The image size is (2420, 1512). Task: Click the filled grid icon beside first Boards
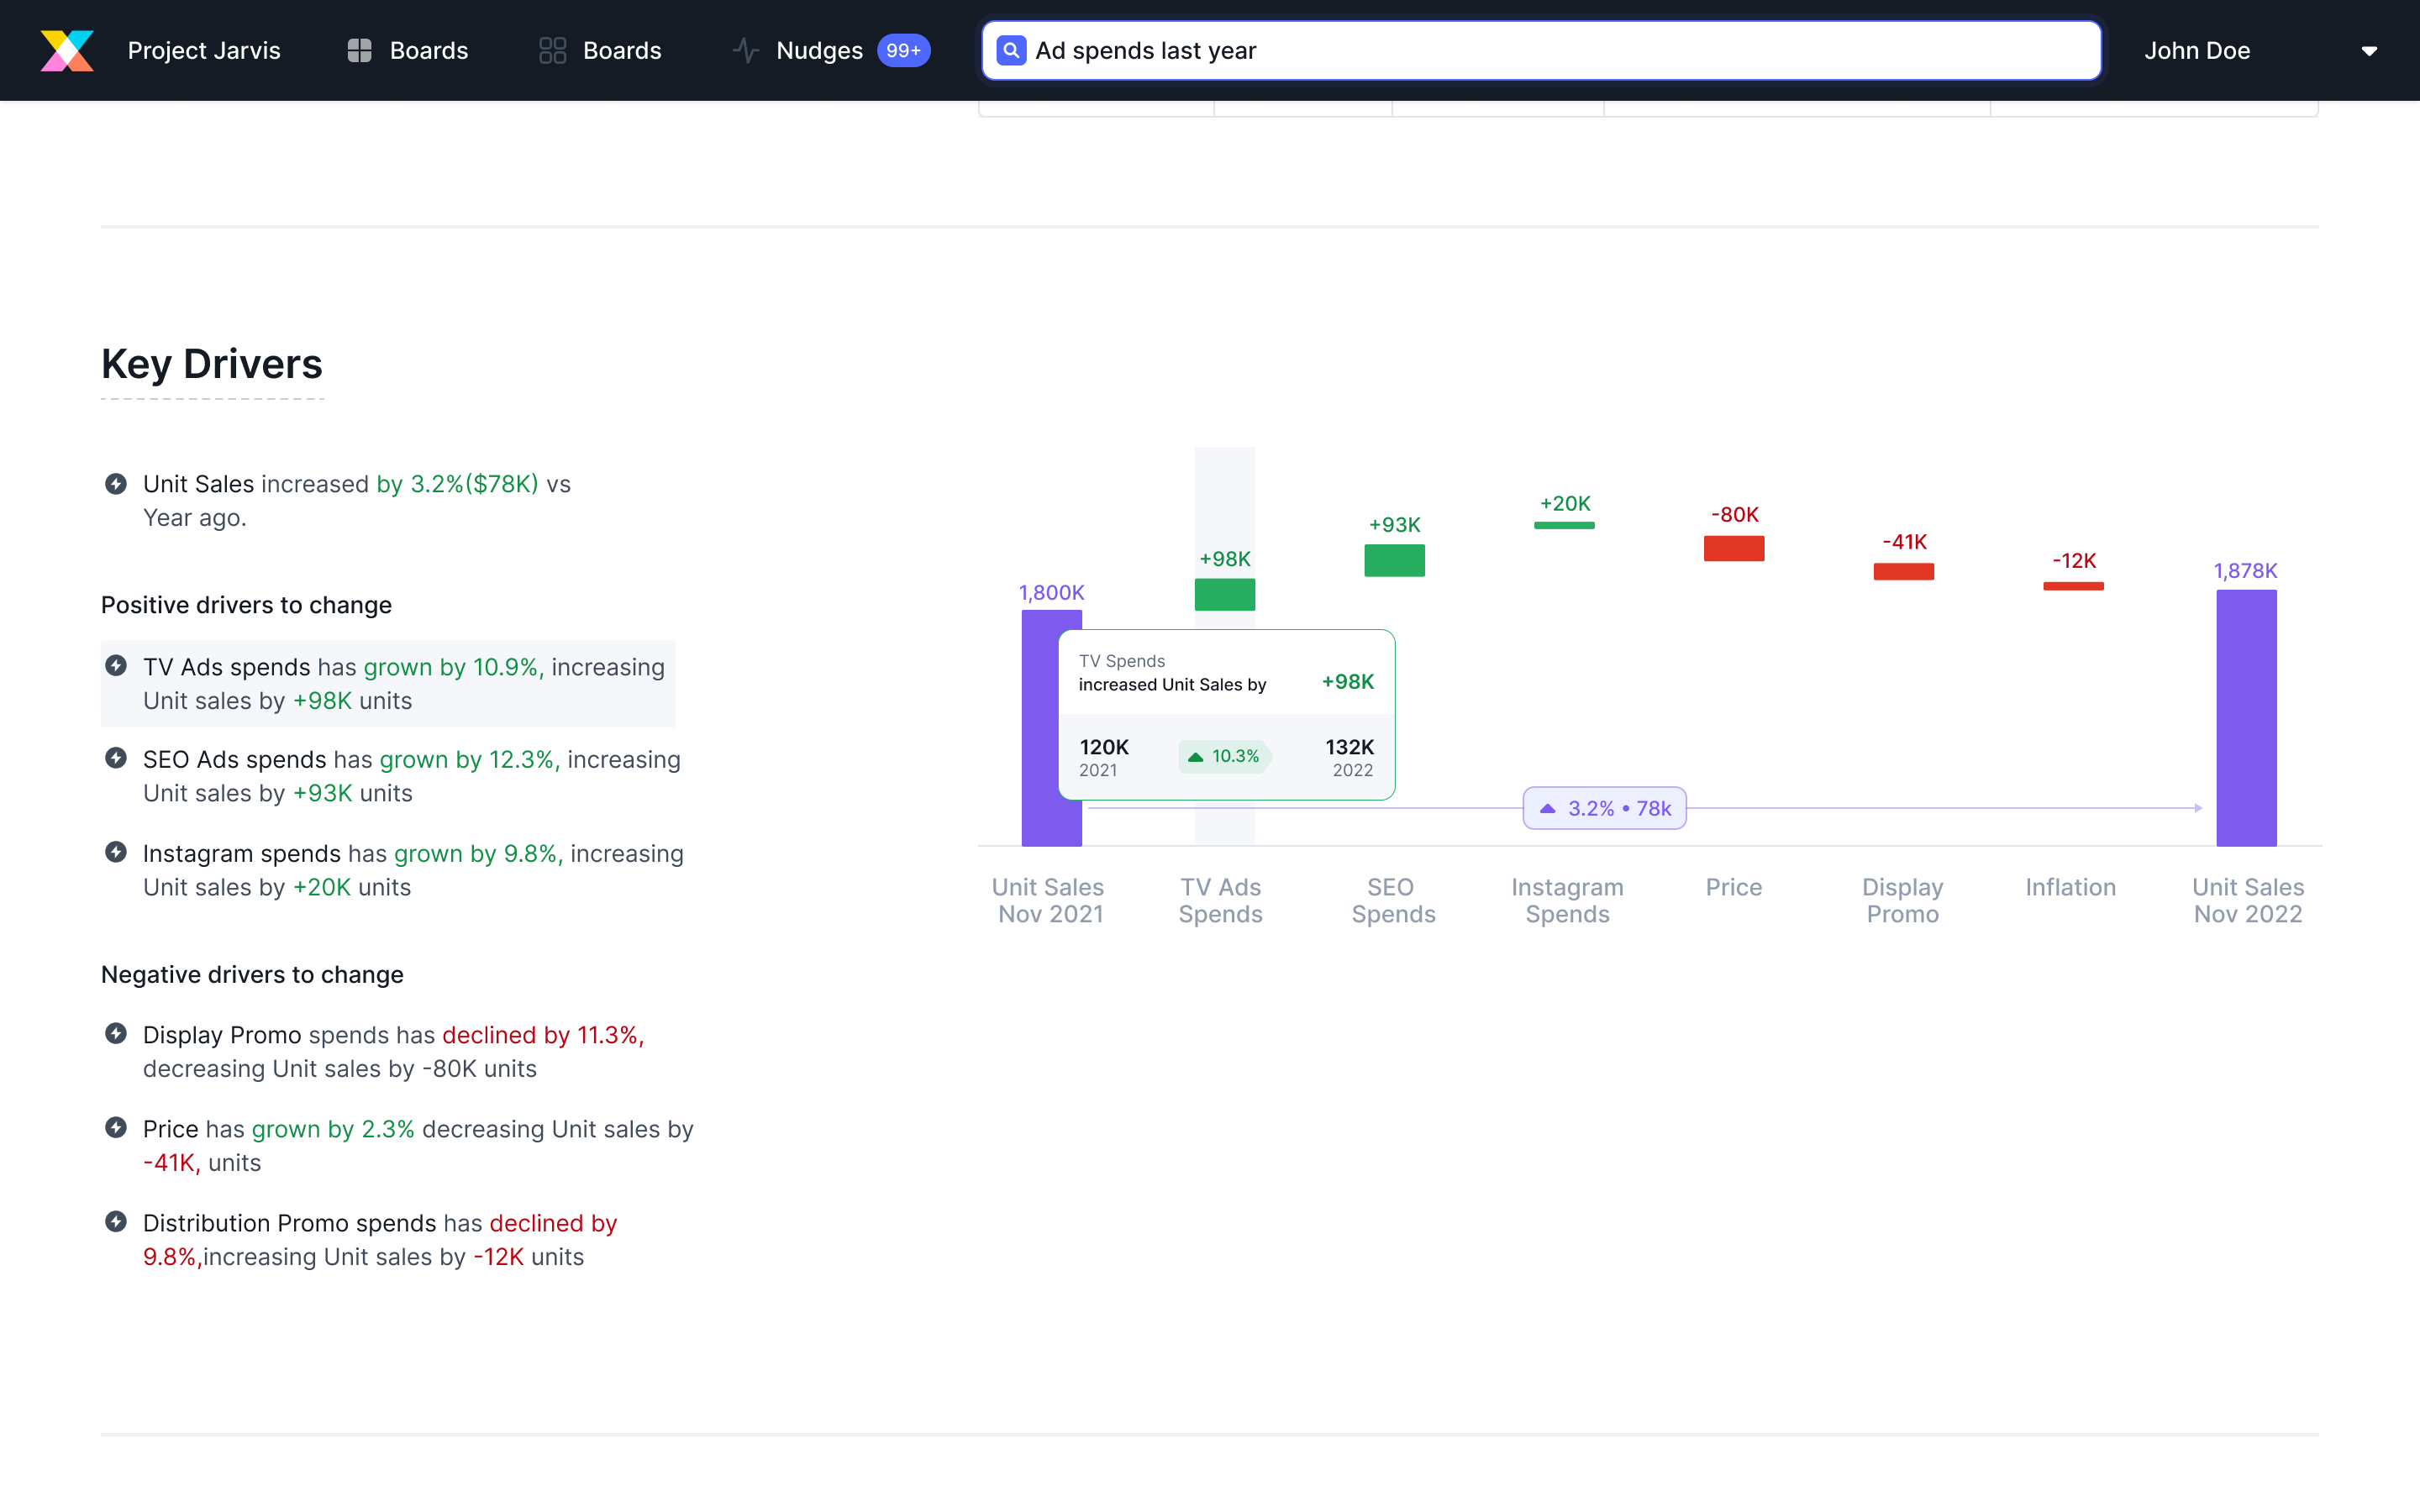coord(359,50)
